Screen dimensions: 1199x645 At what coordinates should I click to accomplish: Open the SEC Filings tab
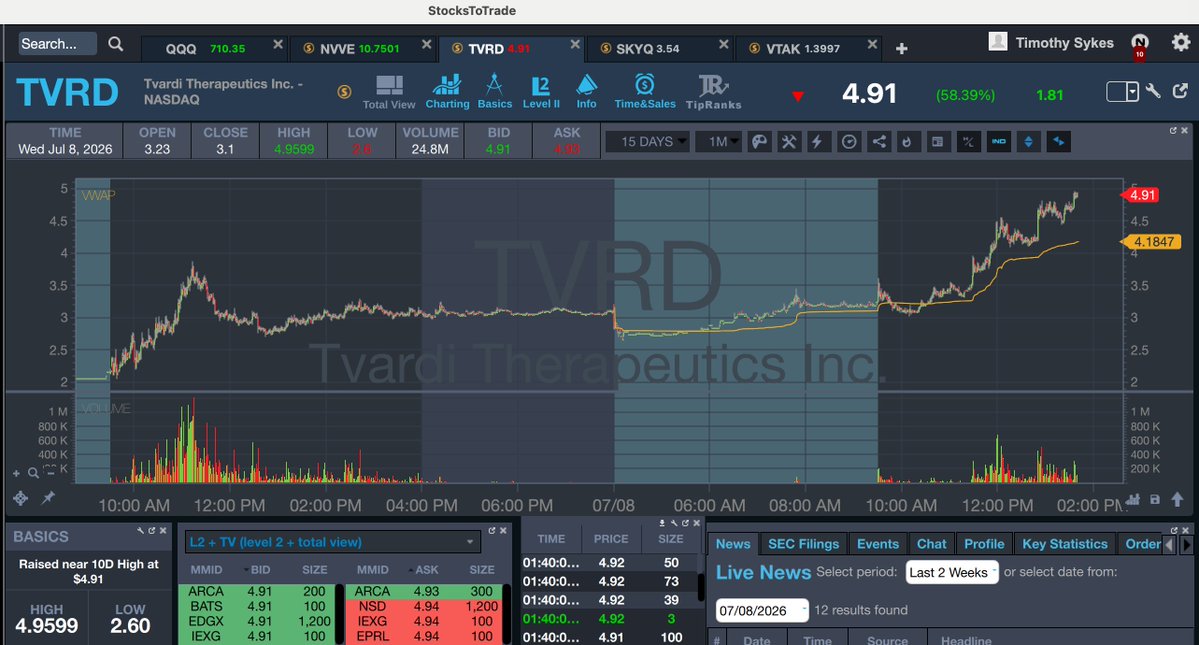pos(803,544)
